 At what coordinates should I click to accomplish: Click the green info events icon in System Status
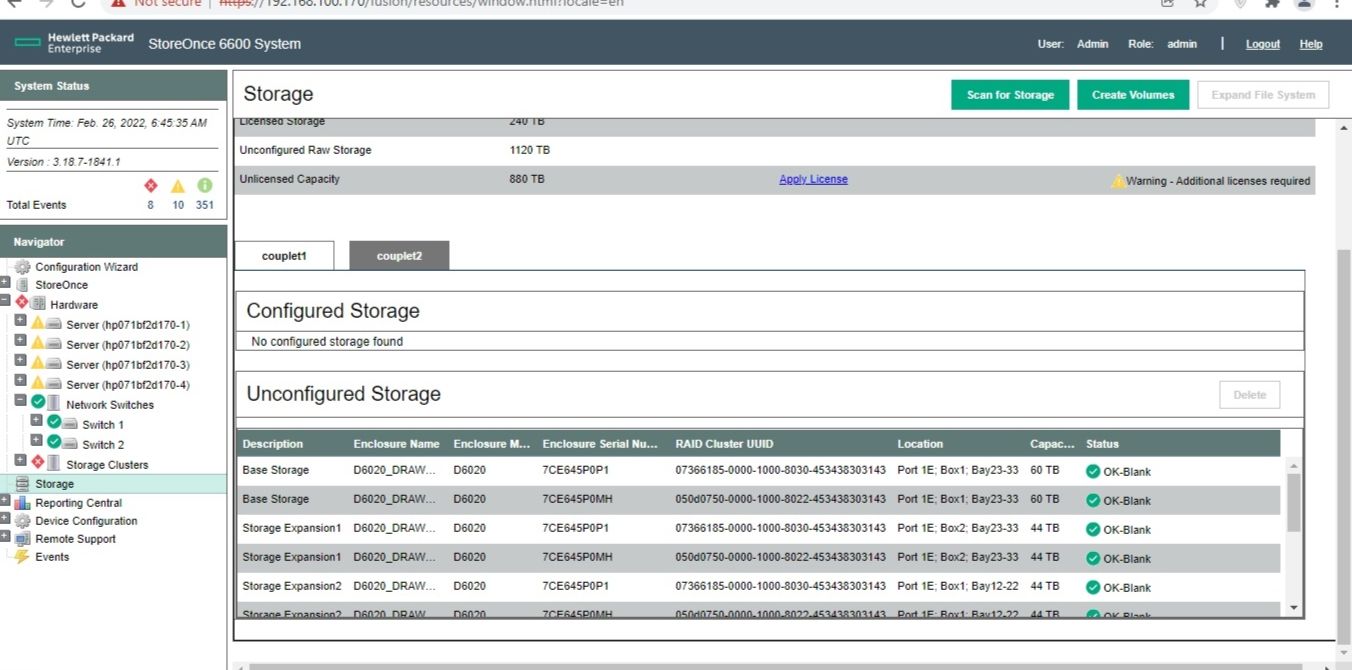coord(205,186)
